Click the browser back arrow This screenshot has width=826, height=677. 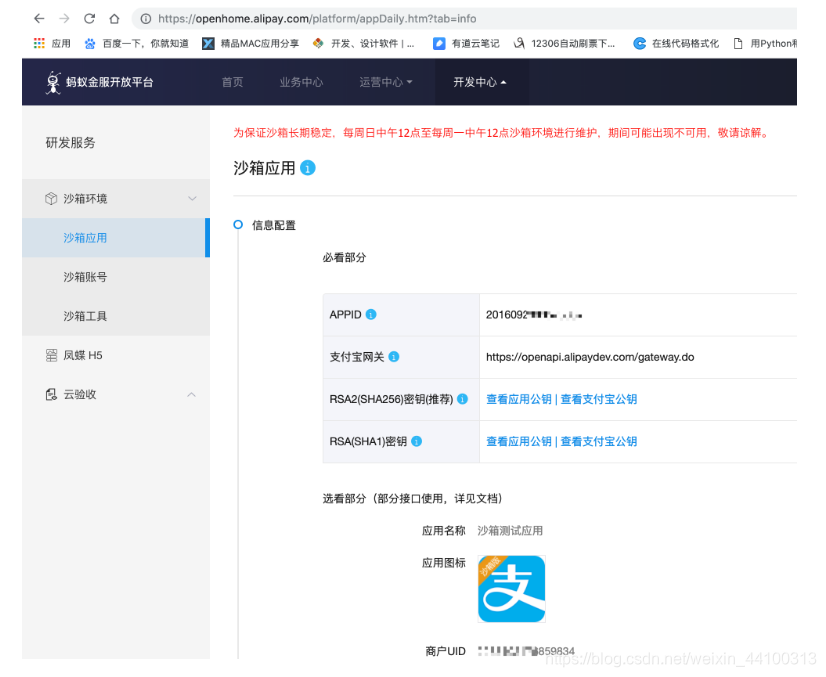click(x=39, y=19)
